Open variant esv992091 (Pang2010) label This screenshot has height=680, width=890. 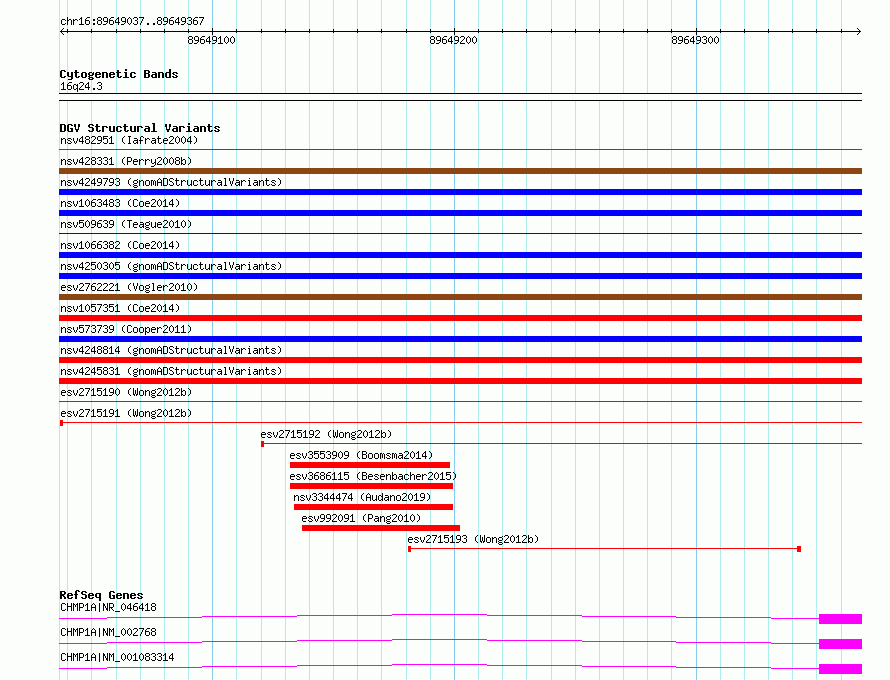[361, 518]
